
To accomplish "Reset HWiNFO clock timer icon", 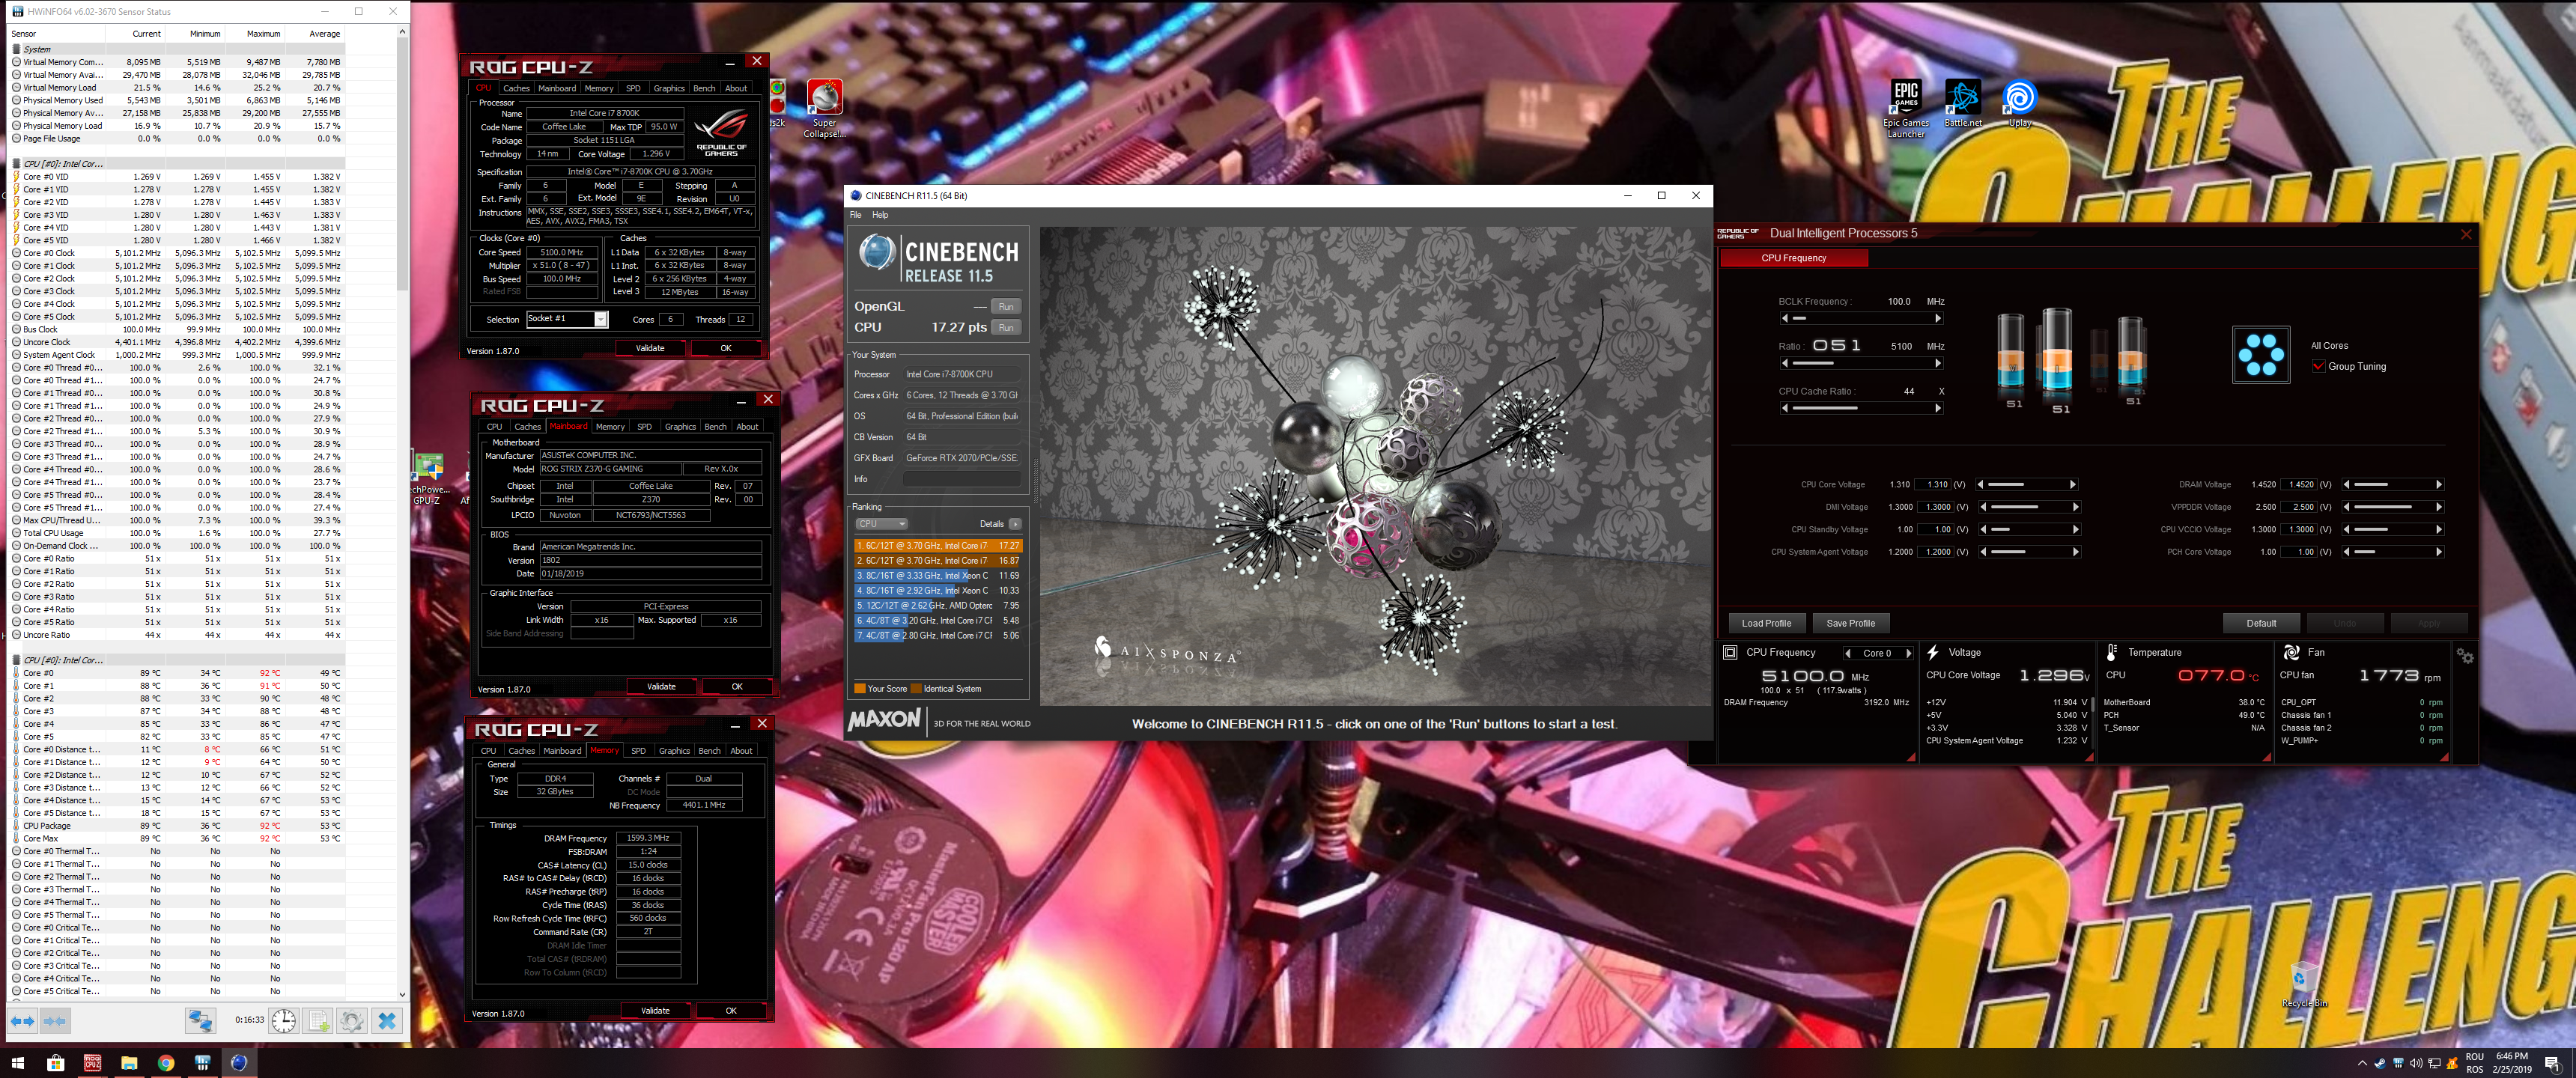I will coord(284,1021).
